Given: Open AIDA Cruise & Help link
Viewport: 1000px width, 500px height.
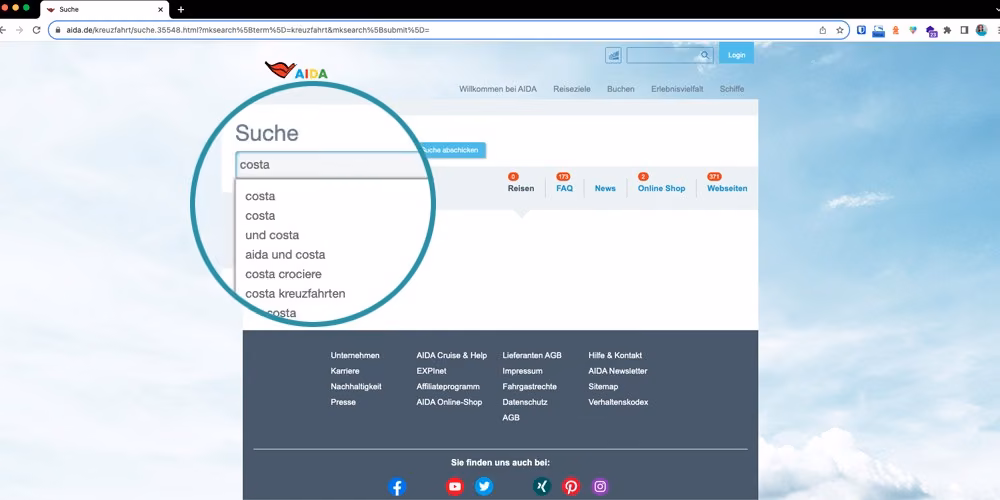Looking at the screenshot, I should pyautogui.click(x=452, y=355).
